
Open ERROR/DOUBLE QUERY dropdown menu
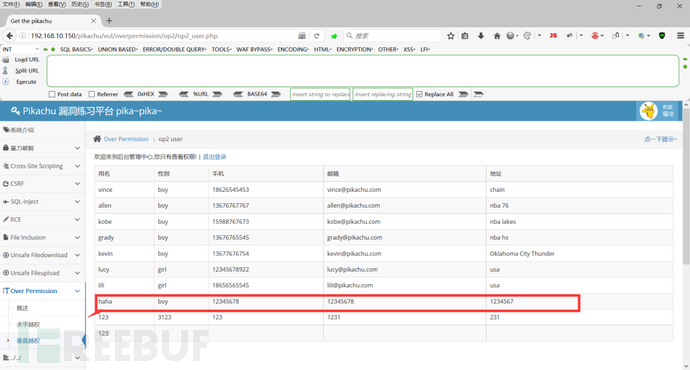click(174, 49)
